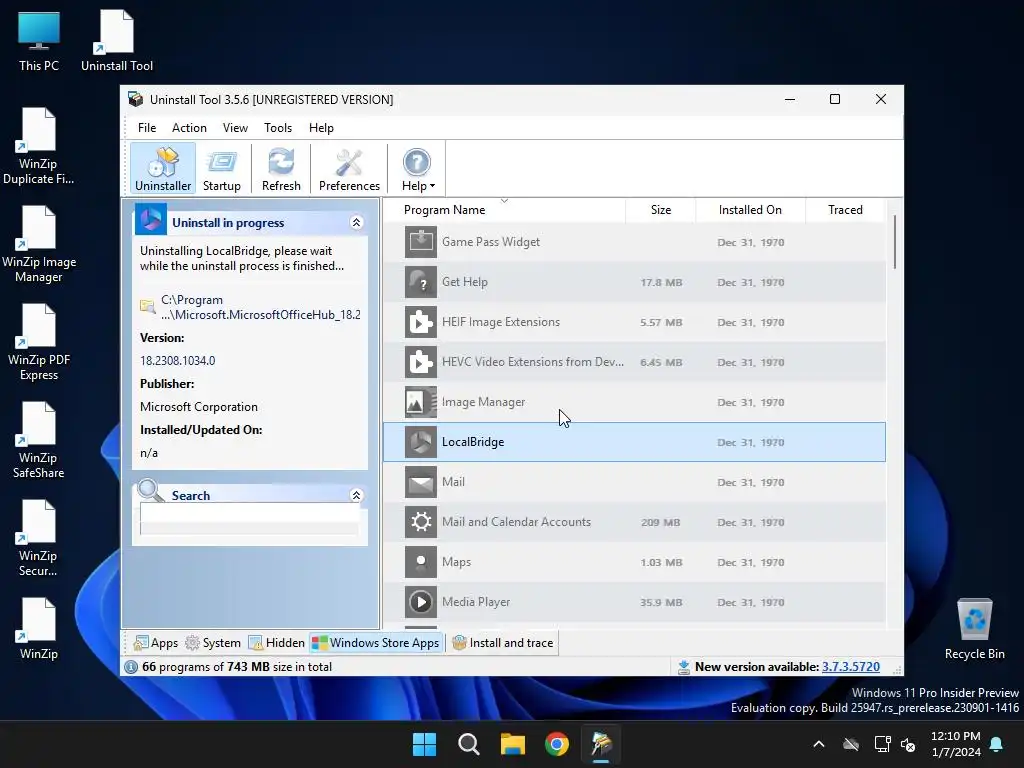Open the taskbar clock showing 12:10 PM

(x=955, y=744)
